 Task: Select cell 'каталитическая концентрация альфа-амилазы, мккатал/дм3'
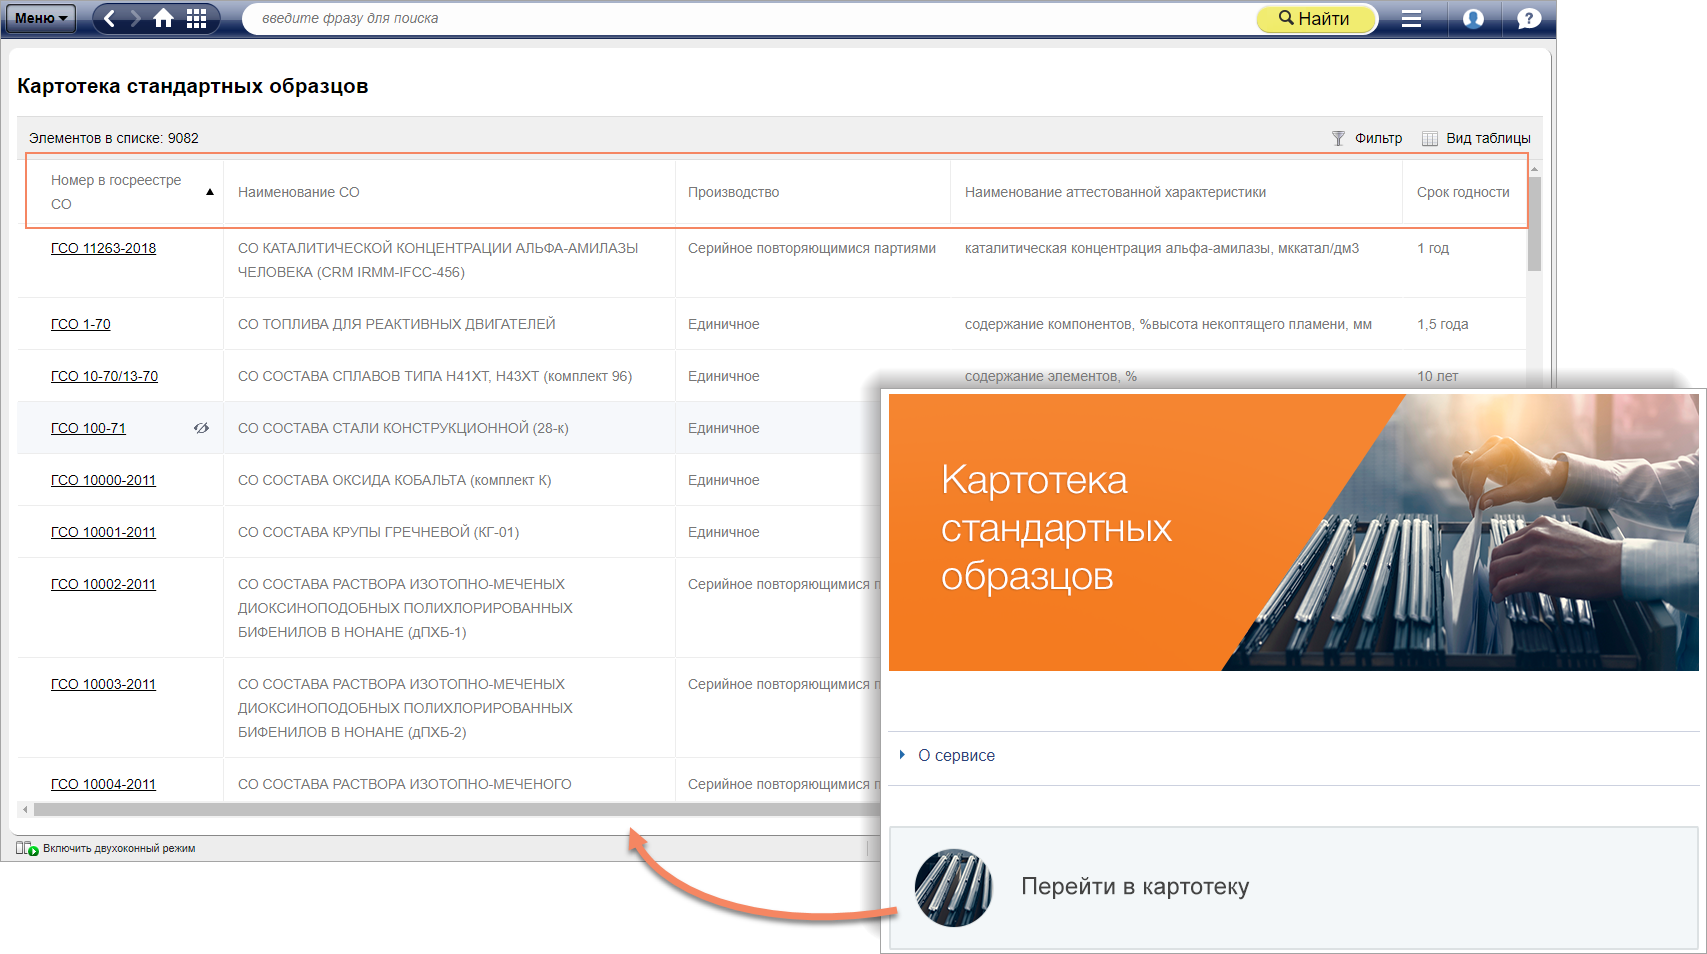[x=1162, y=248]
